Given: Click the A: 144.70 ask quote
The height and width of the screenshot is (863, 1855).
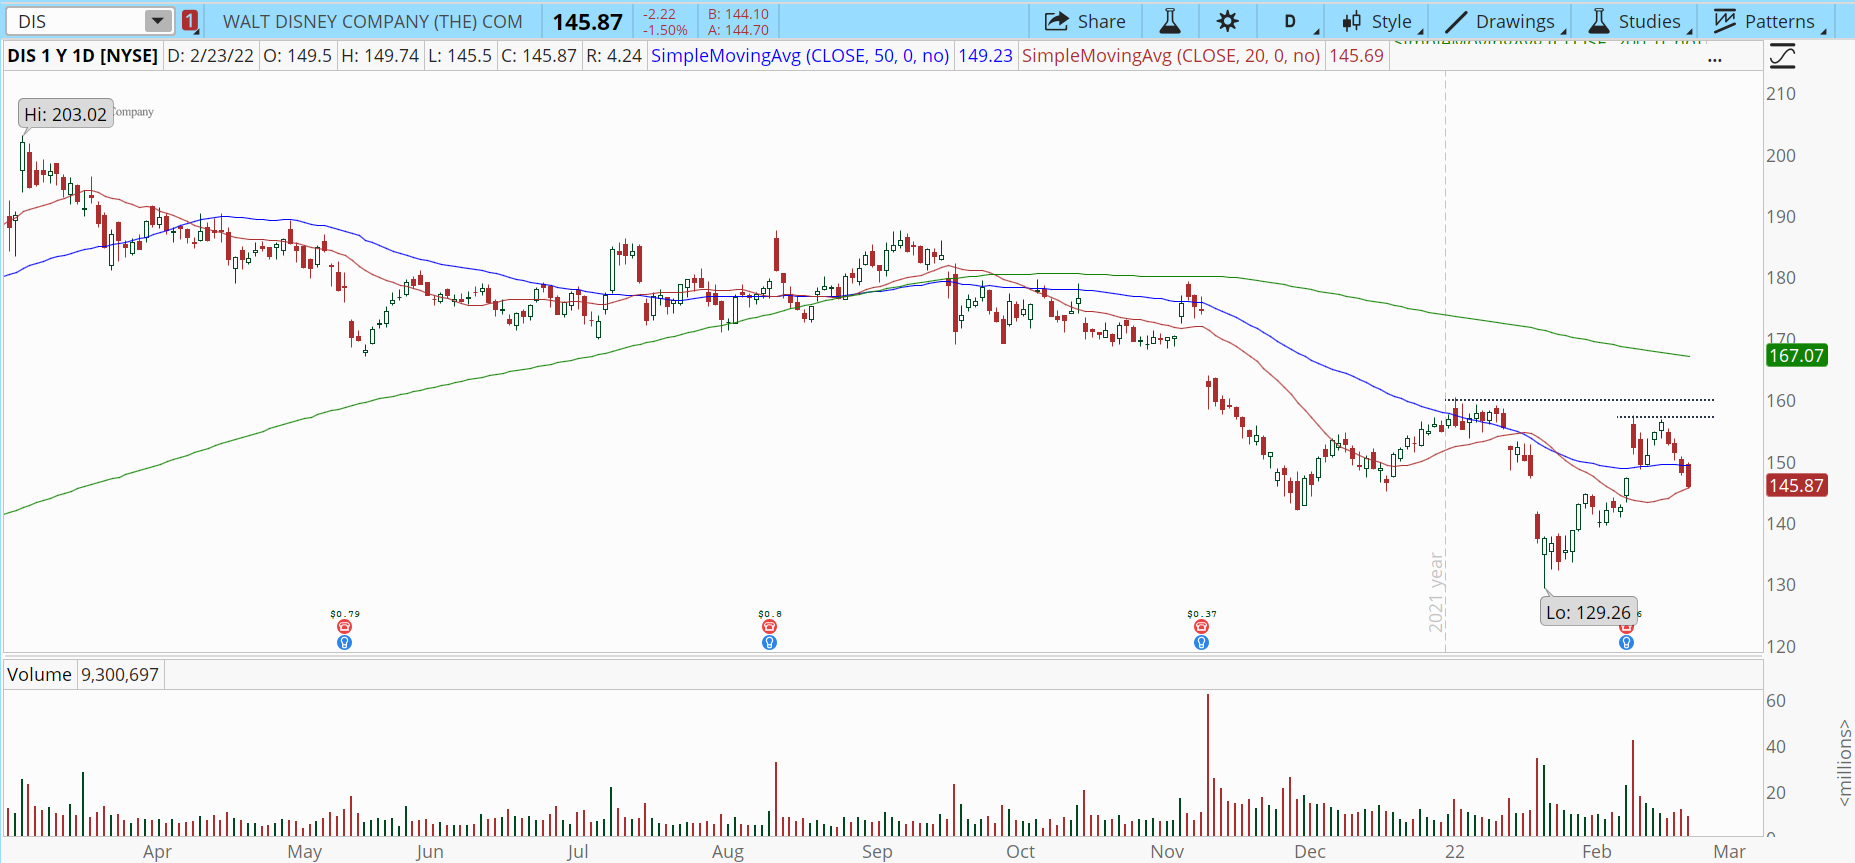Looking at the screenshot, I should (738, 30).
